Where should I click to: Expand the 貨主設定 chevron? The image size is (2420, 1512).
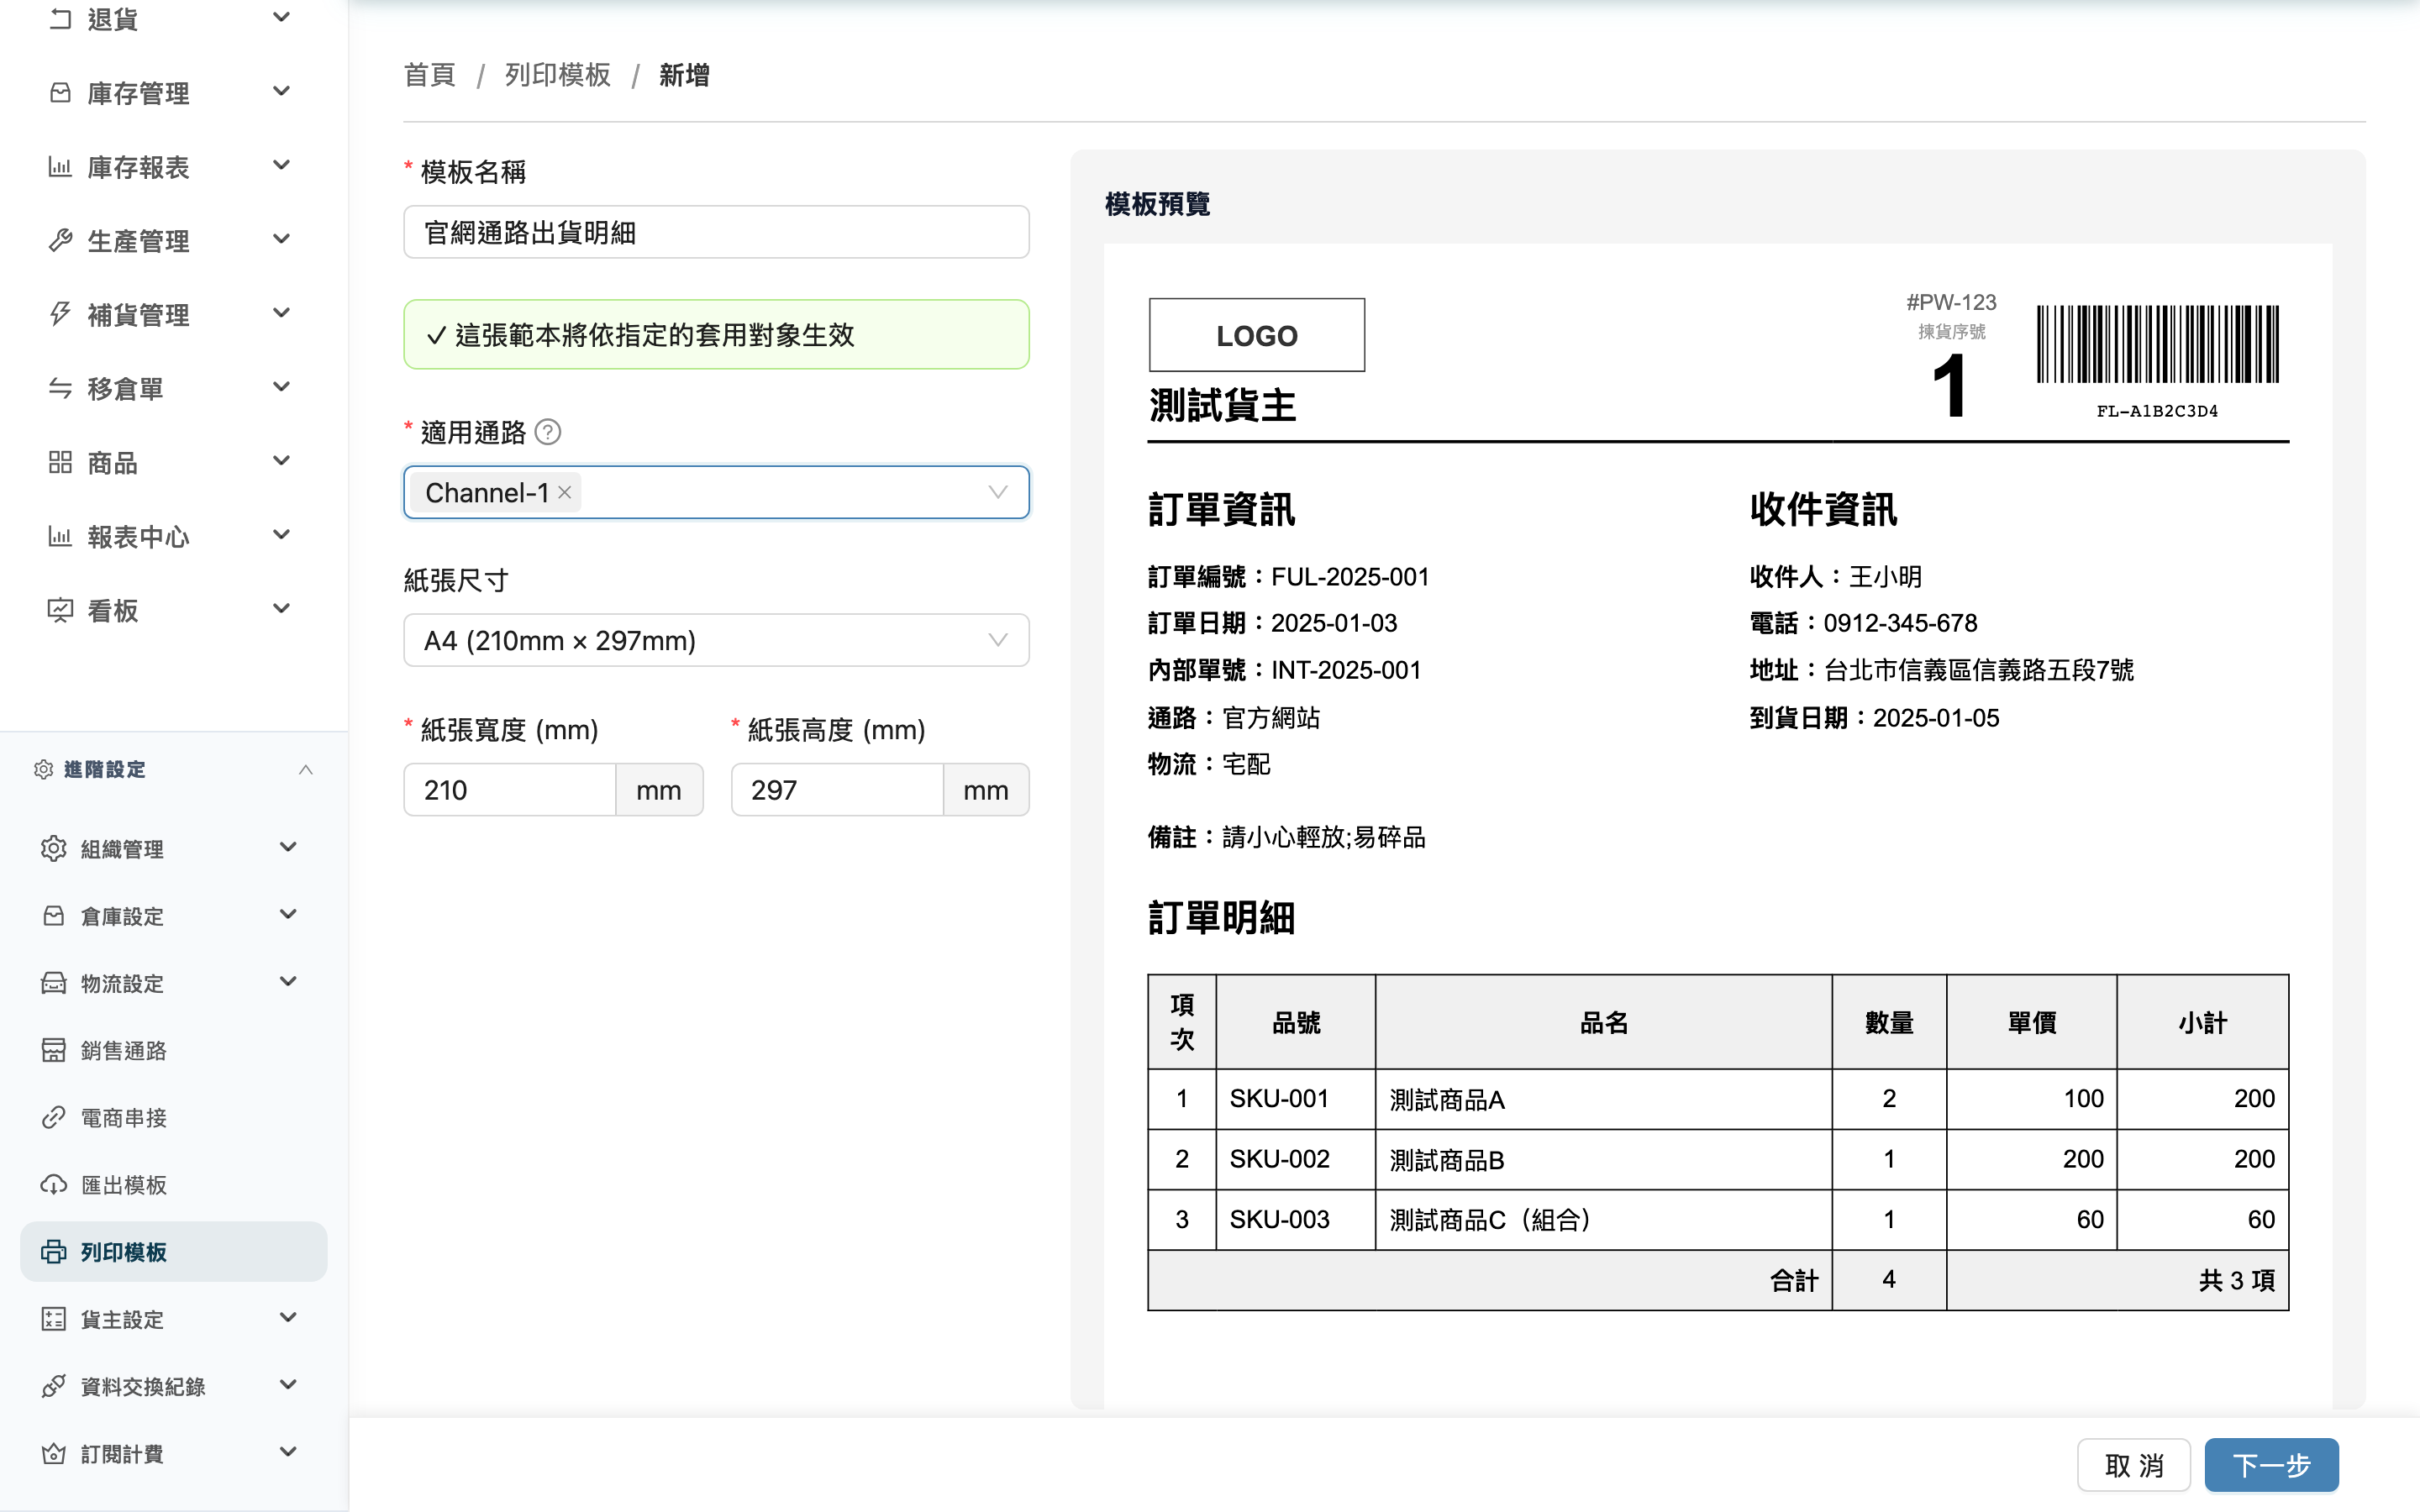coord(288,1318)
